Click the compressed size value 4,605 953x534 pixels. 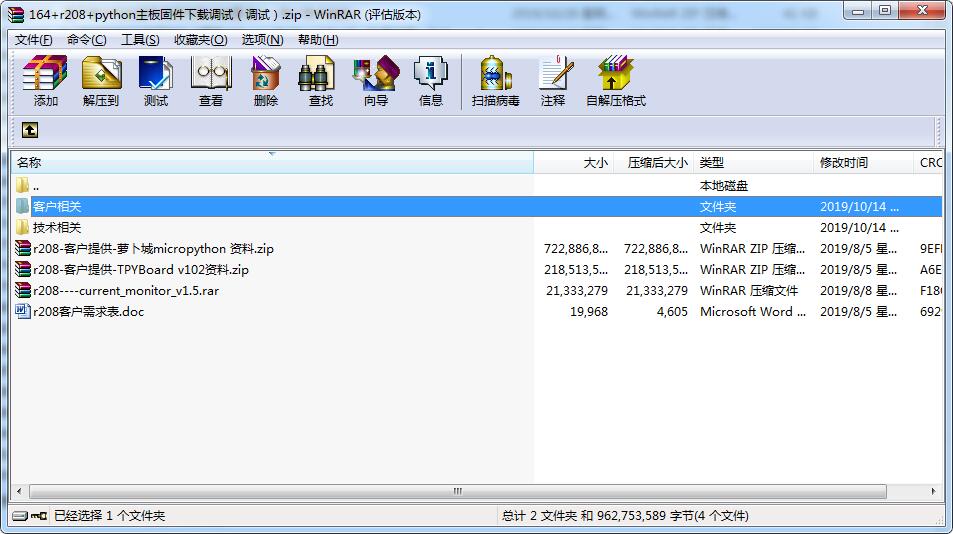(672, 312)
